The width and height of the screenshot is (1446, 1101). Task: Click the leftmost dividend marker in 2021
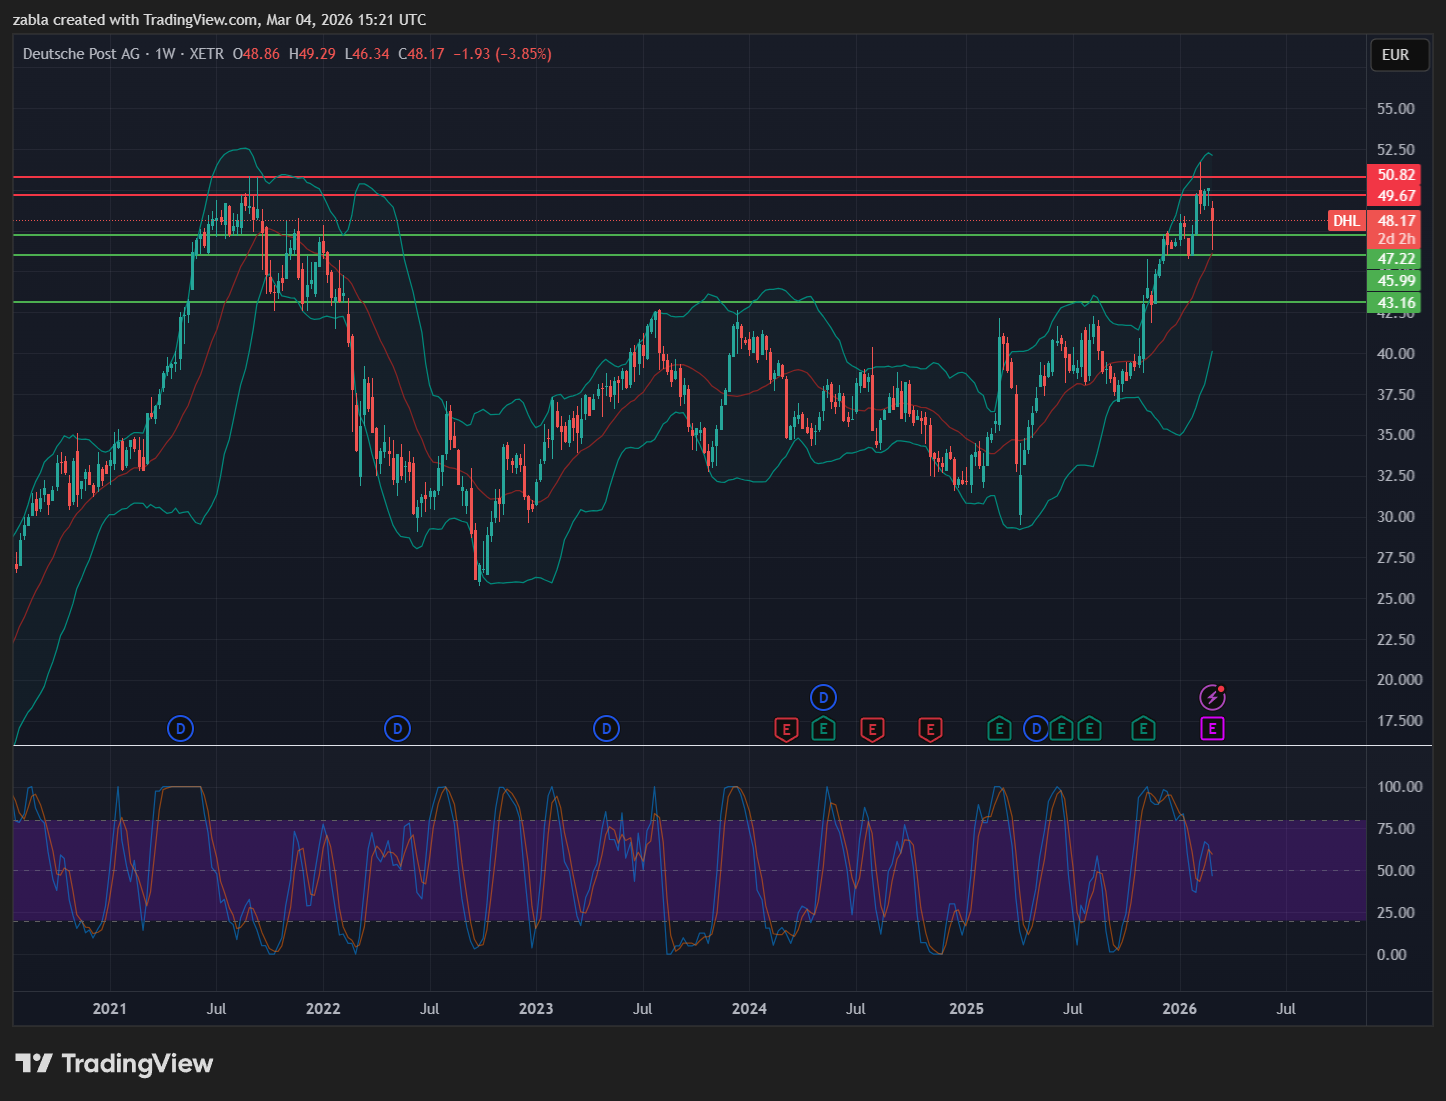pos(180,729)
